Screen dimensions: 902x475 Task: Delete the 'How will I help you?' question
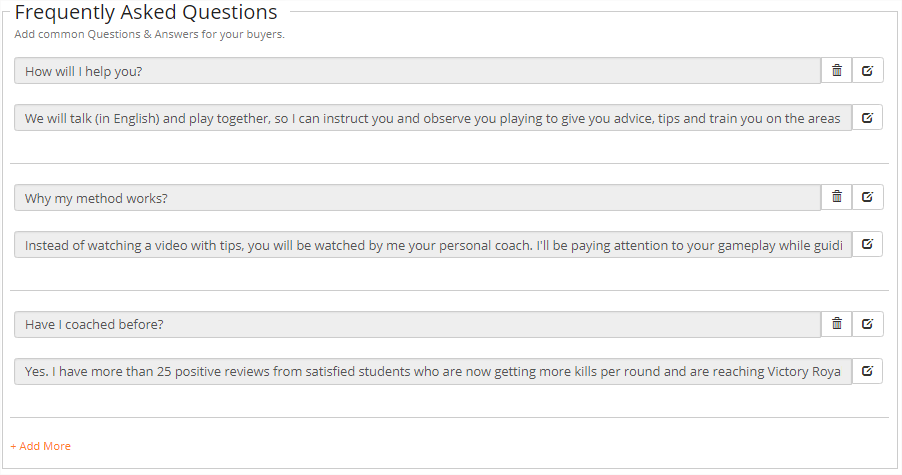pos(836,70)
